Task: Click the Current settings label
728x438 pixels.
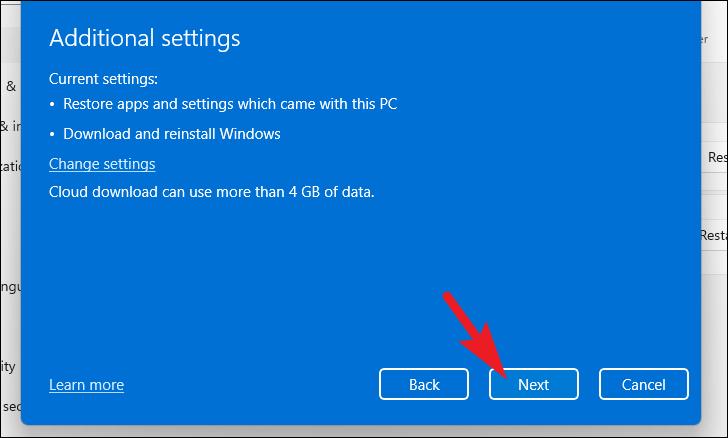Action: pyautogui.click(x=103, y=79)
